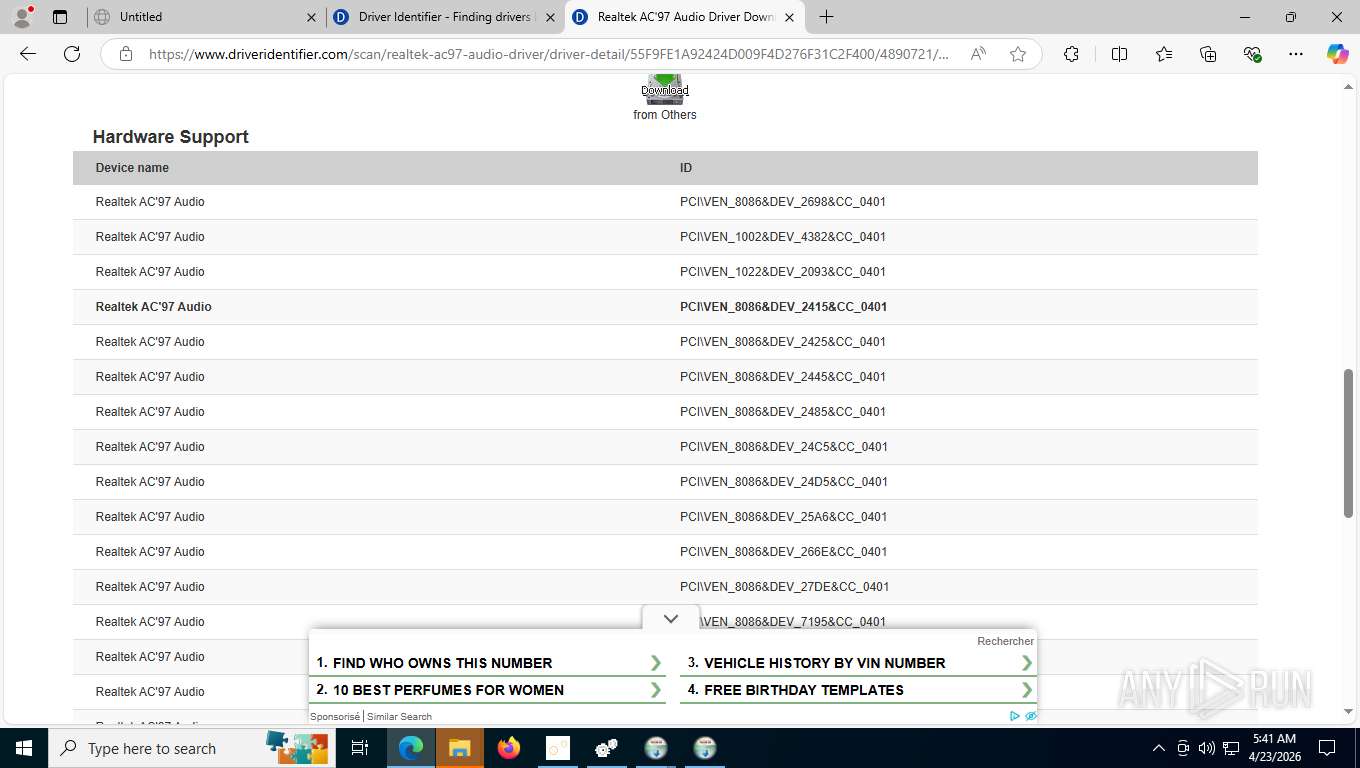Click the bold 'Realtek AC'97 Audio' device name
Screen dimensions: 1360x768
154,307
